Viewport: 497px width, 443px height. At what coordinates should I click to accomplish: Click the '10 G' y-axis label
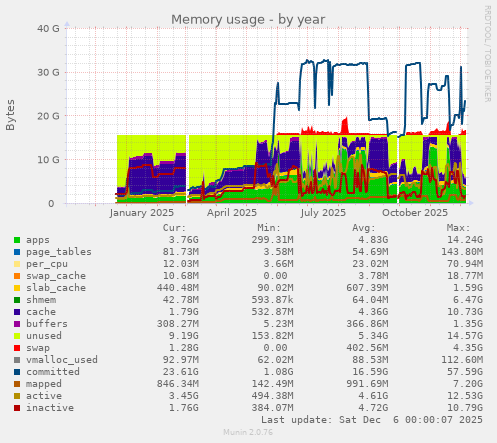point(48,160)
